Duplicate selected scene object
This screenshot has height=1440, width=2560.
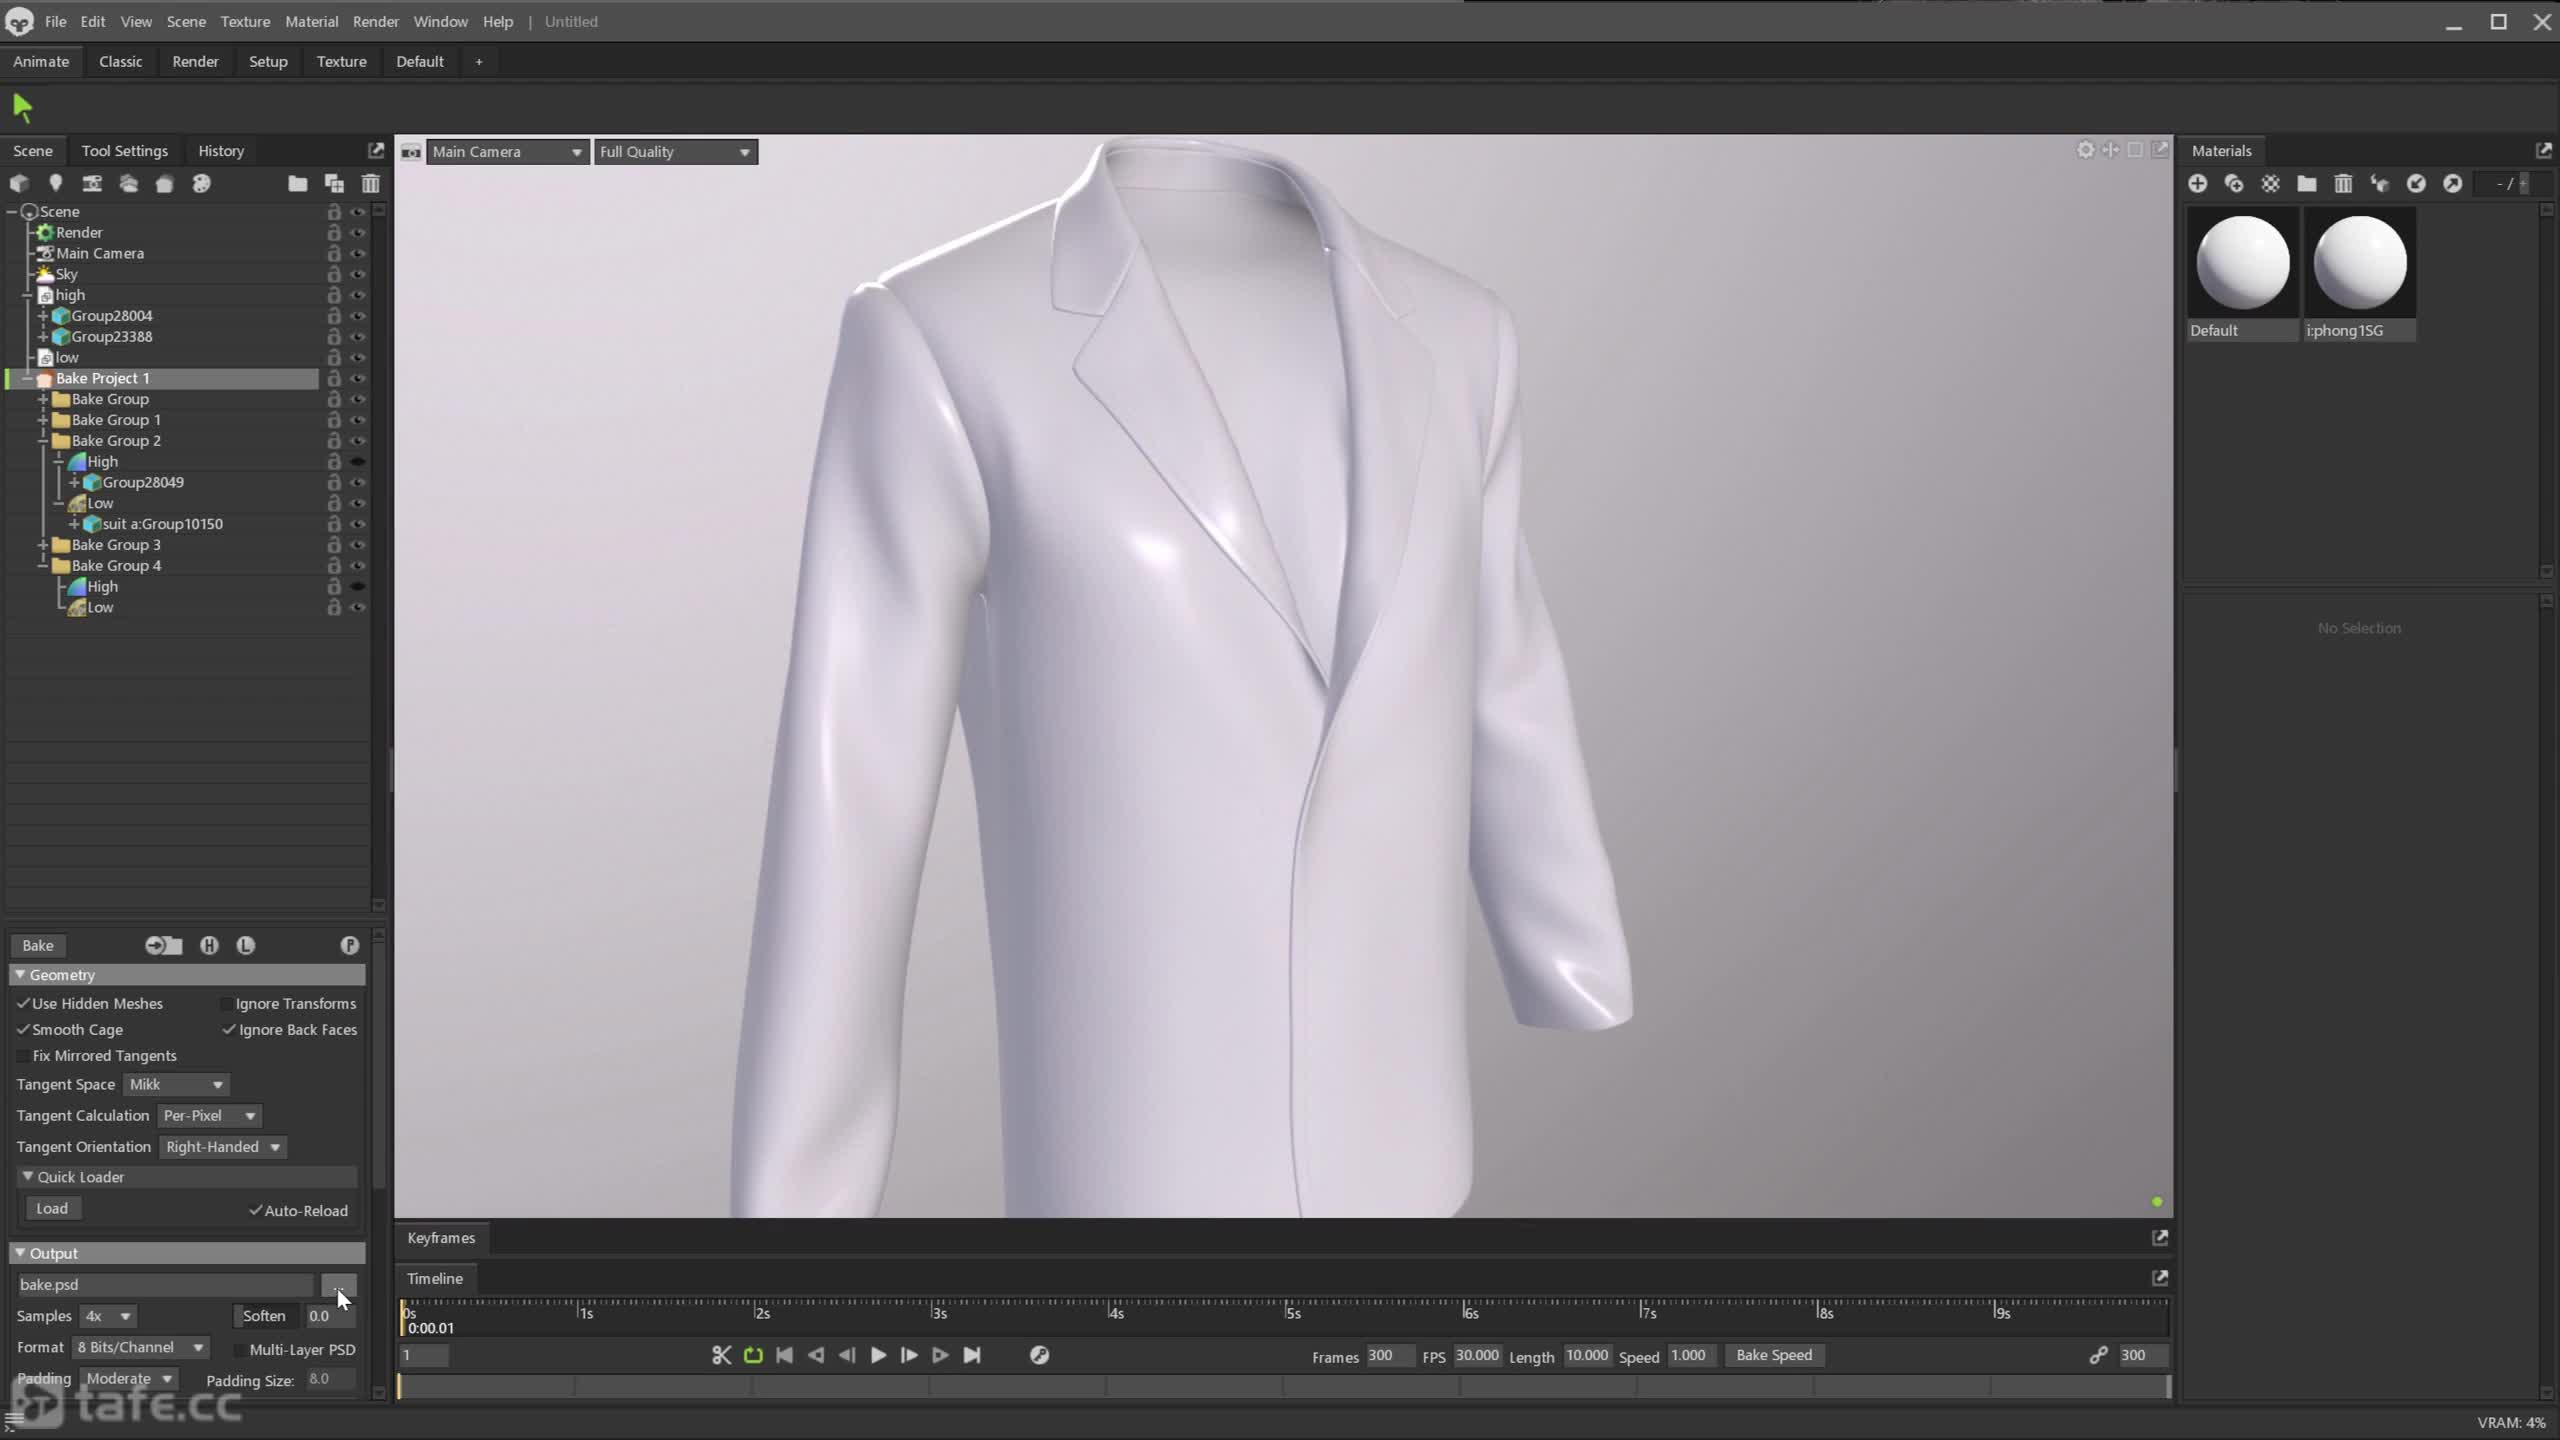334,183
